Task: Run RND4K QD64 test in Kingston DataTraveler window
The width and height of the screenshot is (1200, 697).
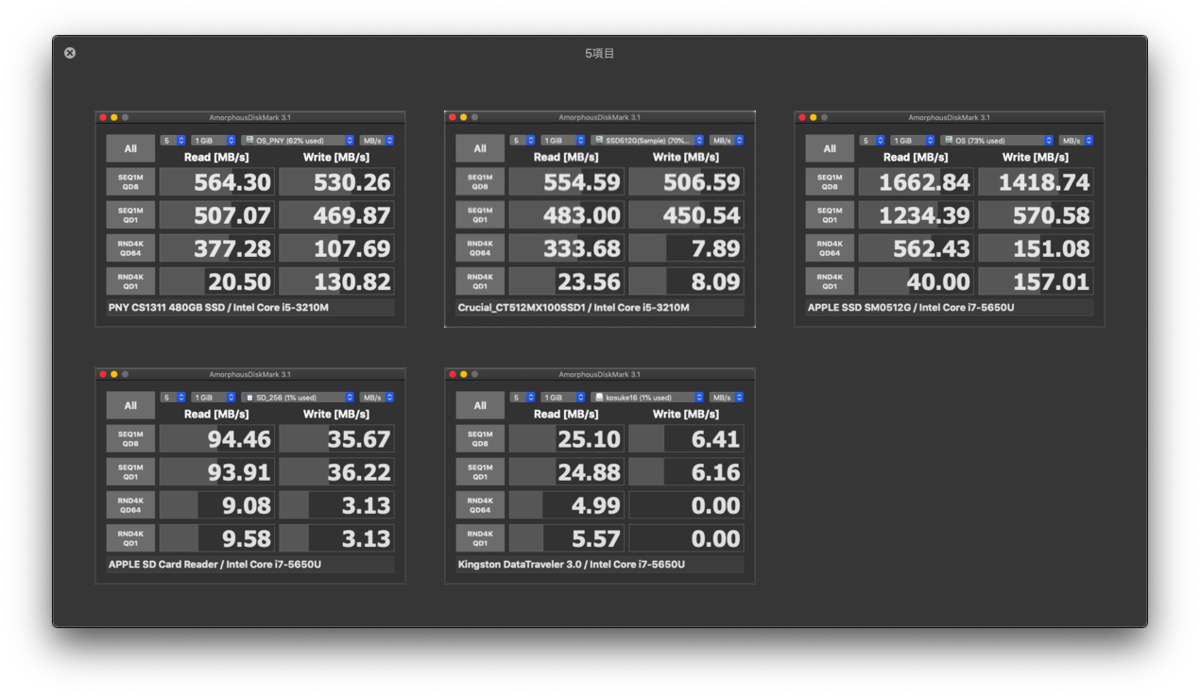Action: tap(480, 505)
